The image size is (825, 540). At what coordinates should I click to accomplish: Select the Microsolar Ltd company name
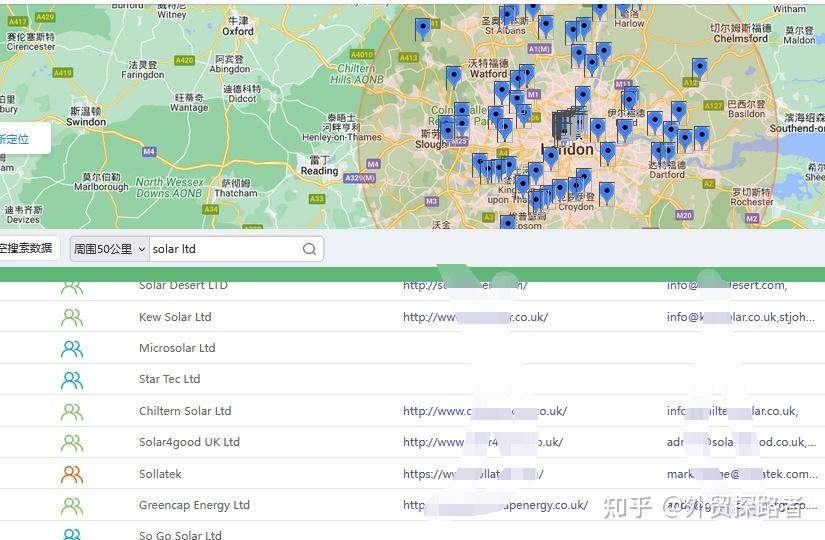177,348
